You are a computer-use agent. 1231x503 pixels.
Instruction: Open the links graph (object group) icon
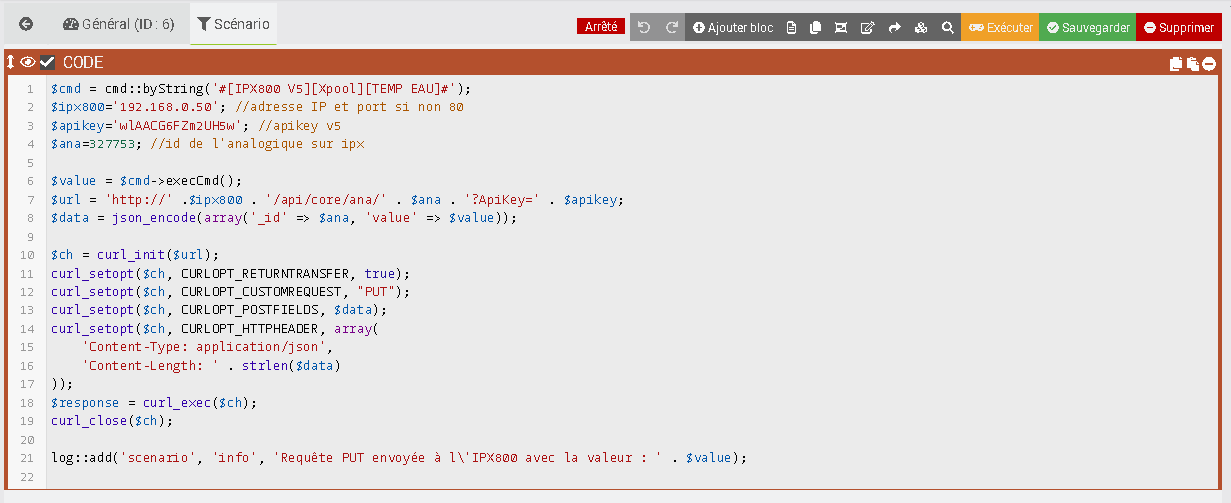(841, 28)
